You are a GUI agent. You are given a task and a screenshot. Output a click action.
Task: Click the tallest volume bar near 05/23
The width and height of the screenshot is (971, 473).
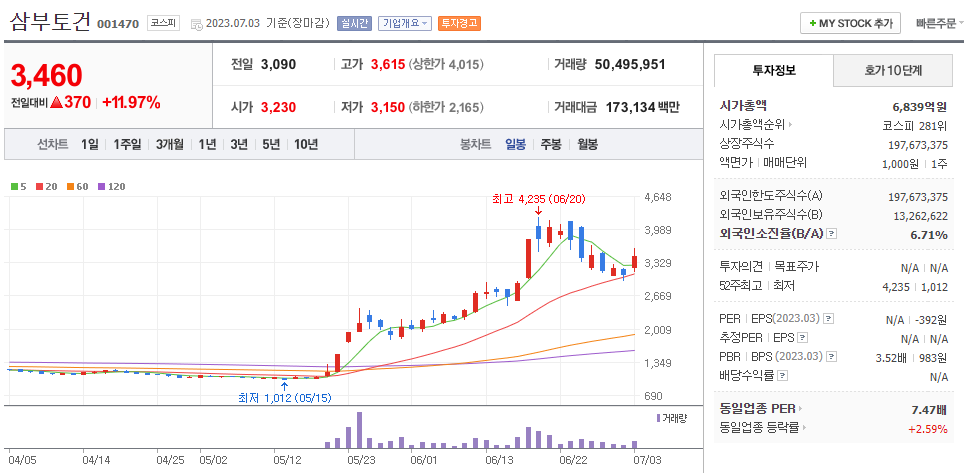tap(359, 430)
